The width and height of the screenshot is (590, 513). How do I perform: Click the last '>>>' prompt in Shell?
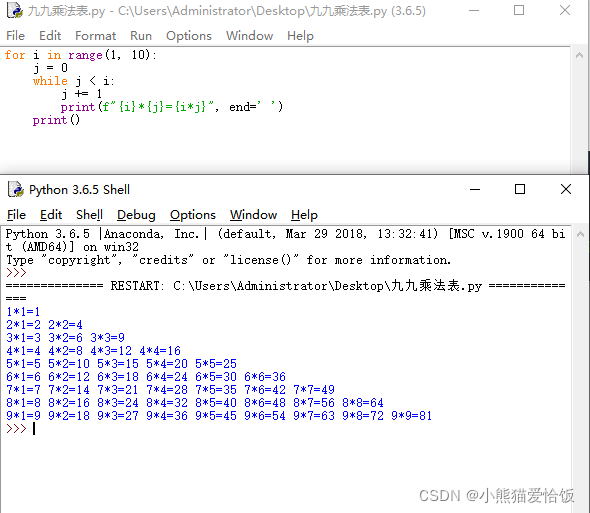coord(16,429)
